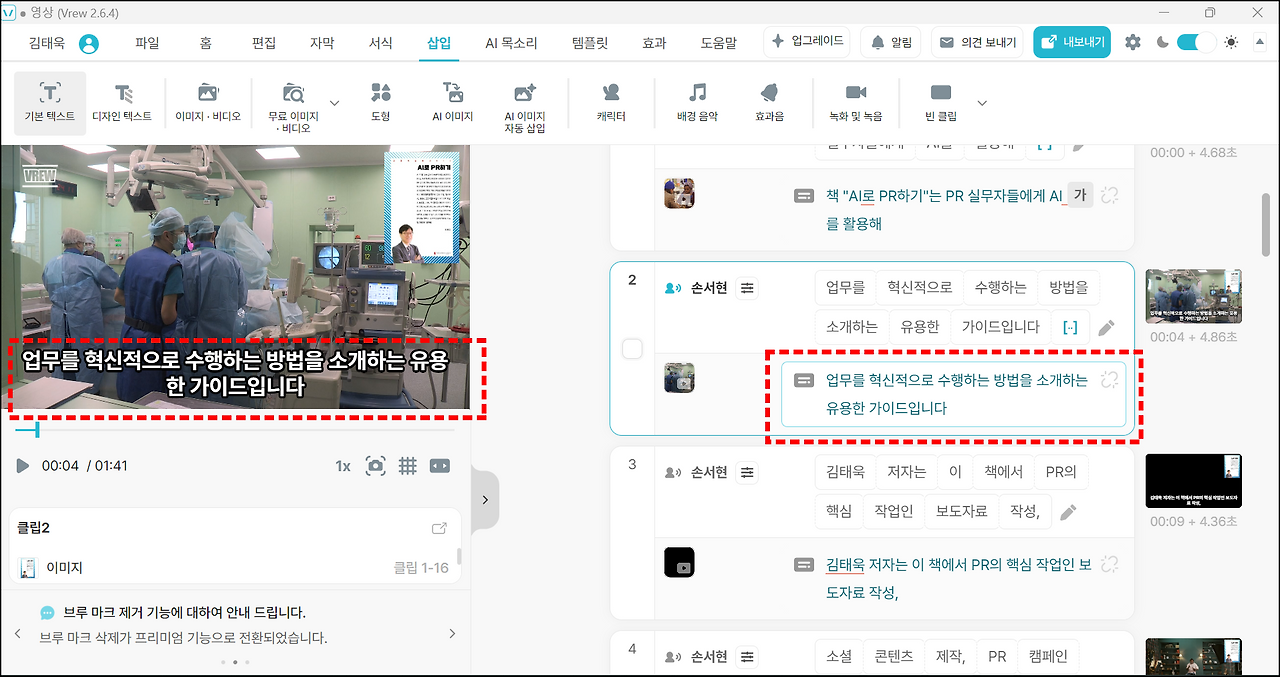
Task: Insert a 빈 클립
Action: (941, 103)
